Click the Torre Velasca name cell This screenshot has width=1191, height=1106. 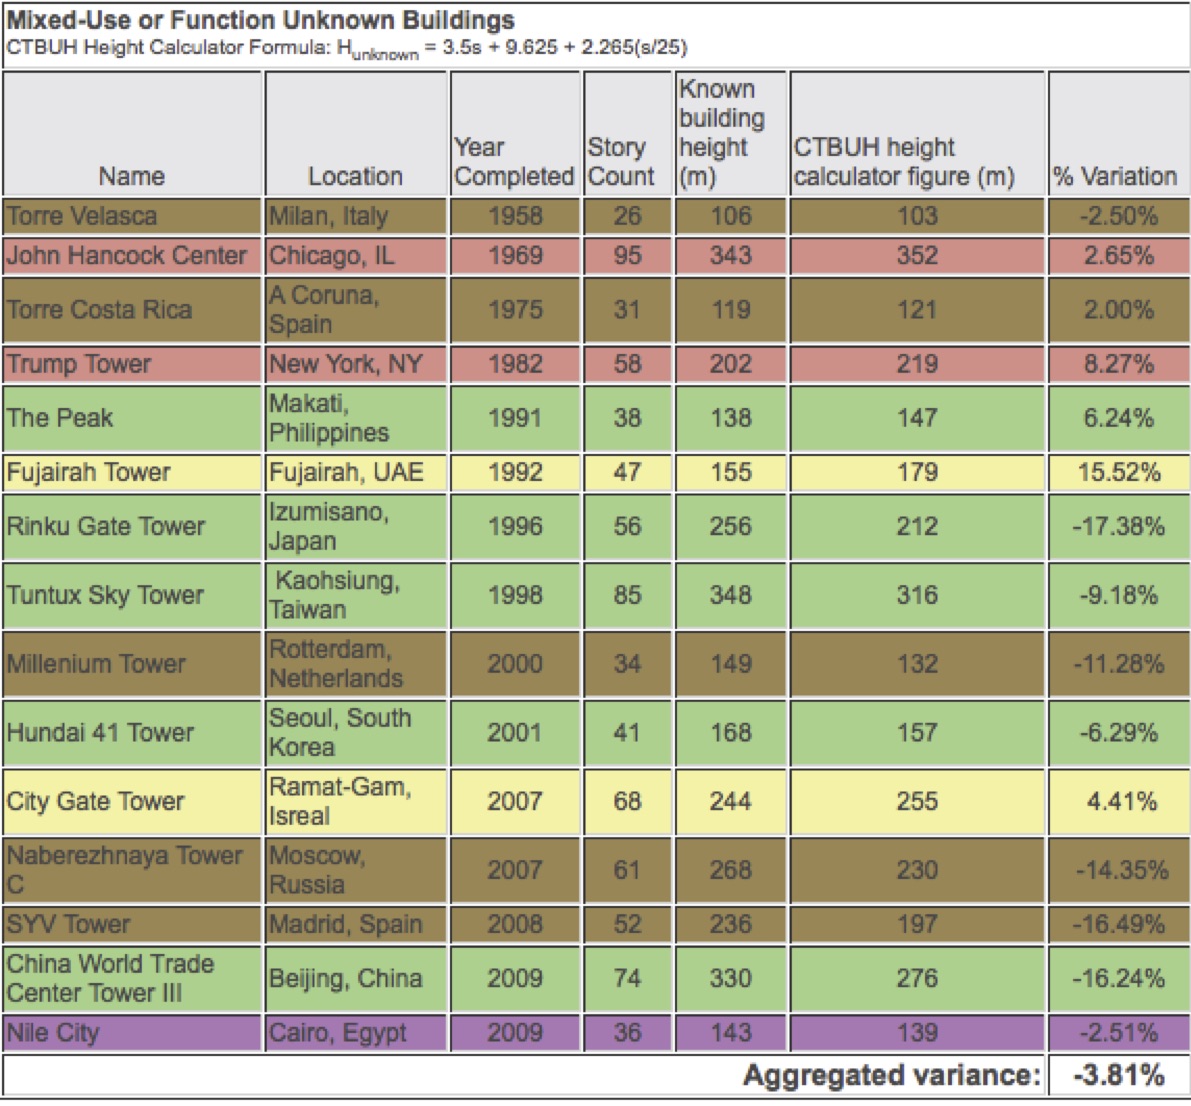pos(82,216)
